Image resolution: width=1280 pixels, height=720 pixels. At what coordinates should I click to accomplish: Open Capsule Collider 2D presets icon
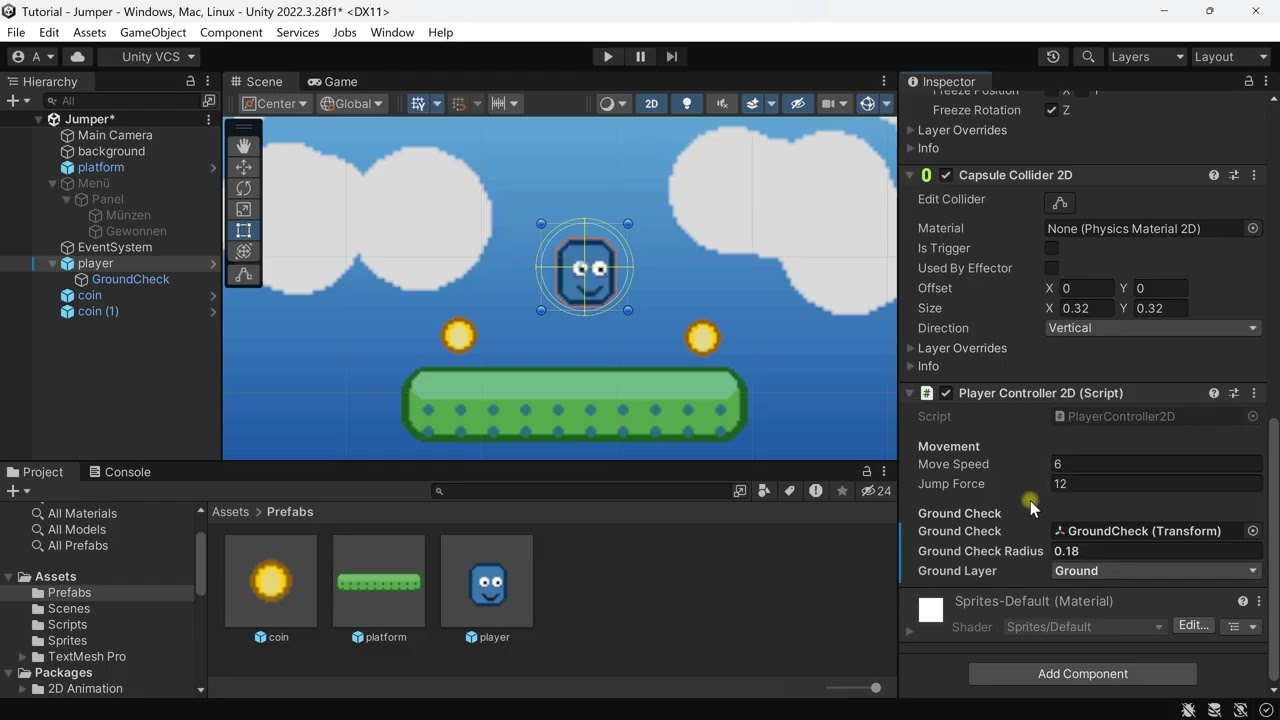pyautogui.click(x=1234, y=175)
